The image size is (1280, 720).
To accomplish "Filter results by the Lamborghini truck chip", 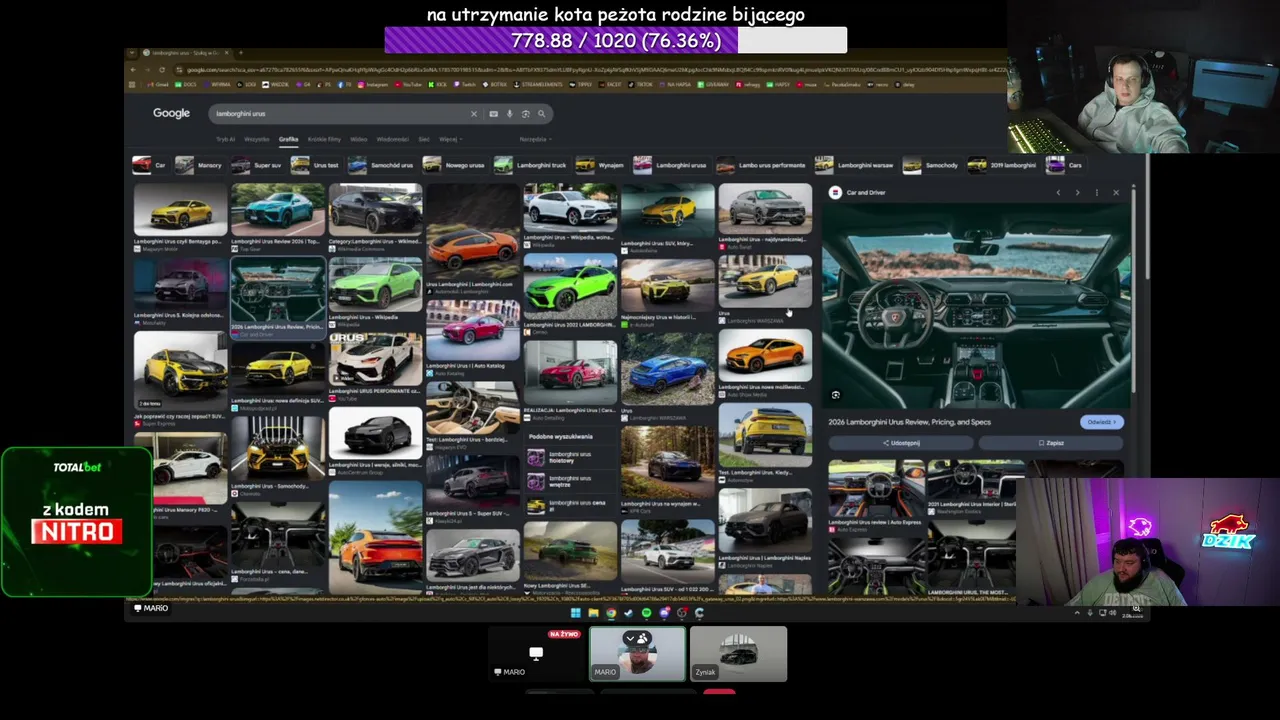I will [531, 165].
